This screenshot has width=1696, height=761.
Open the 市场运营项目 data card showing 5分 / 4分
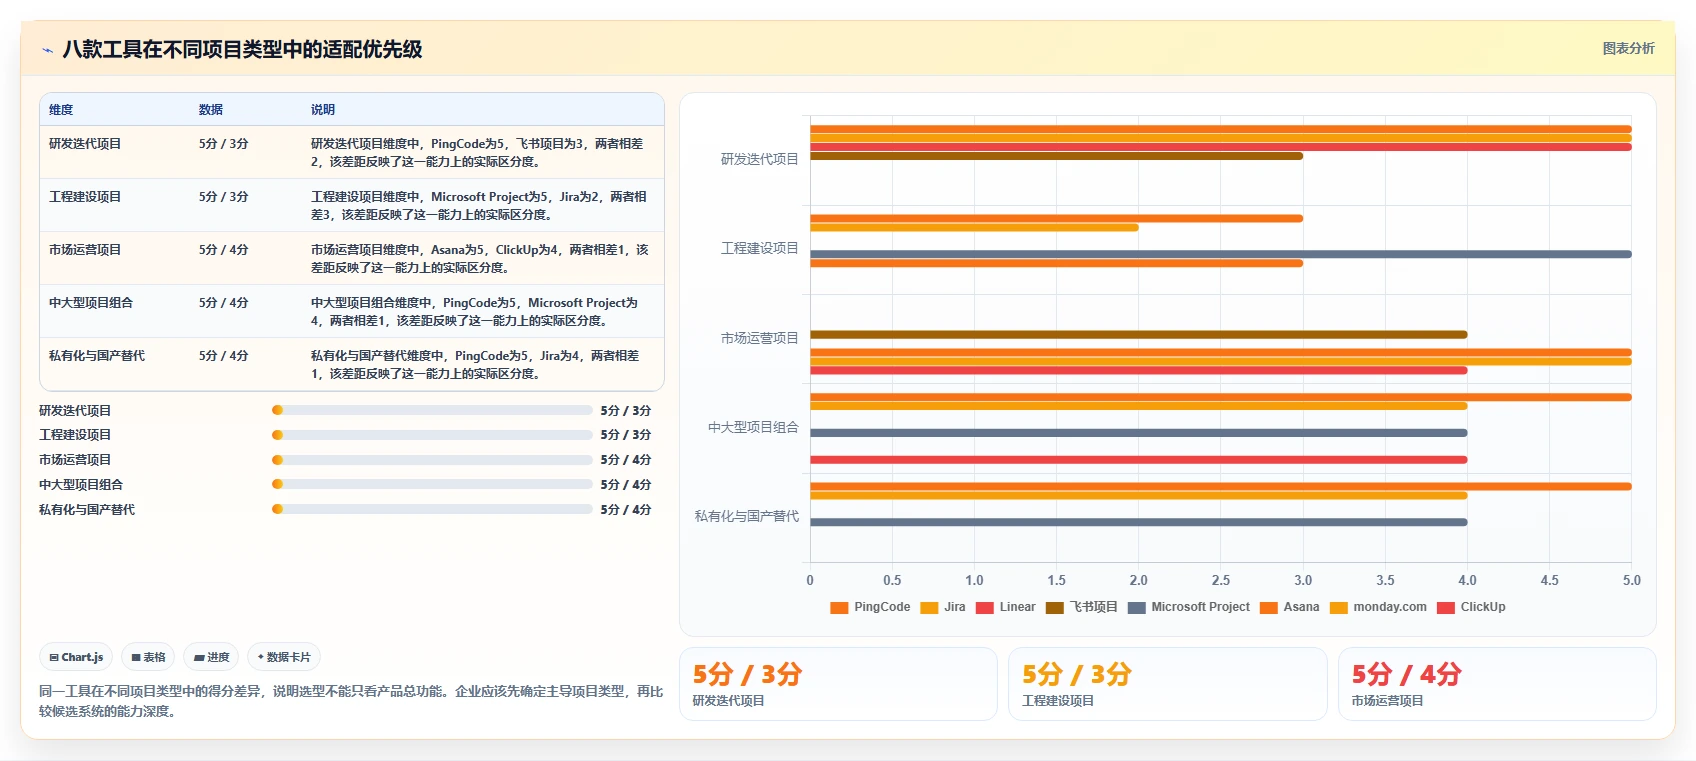pos(1497,684)
